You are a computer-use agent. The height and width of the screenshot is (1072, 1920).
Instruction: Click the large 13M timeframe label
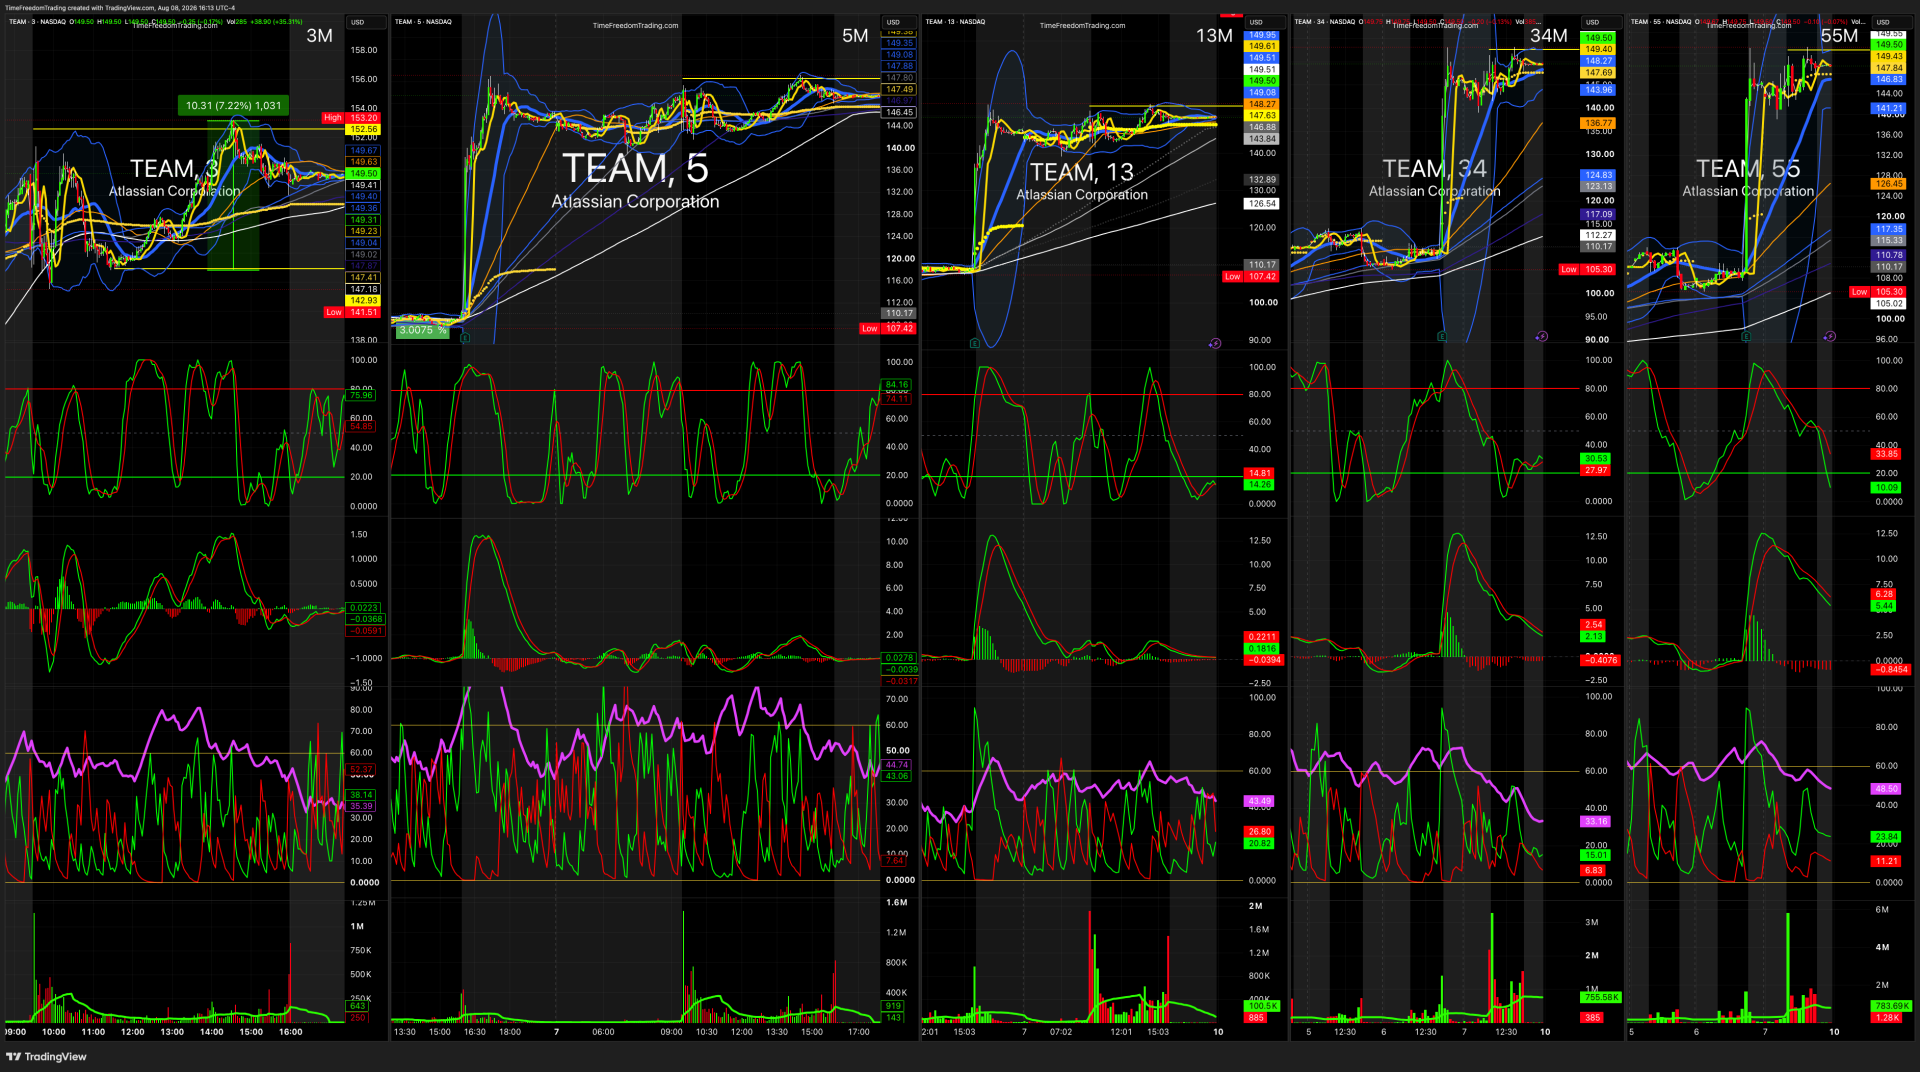point(1214,36)
